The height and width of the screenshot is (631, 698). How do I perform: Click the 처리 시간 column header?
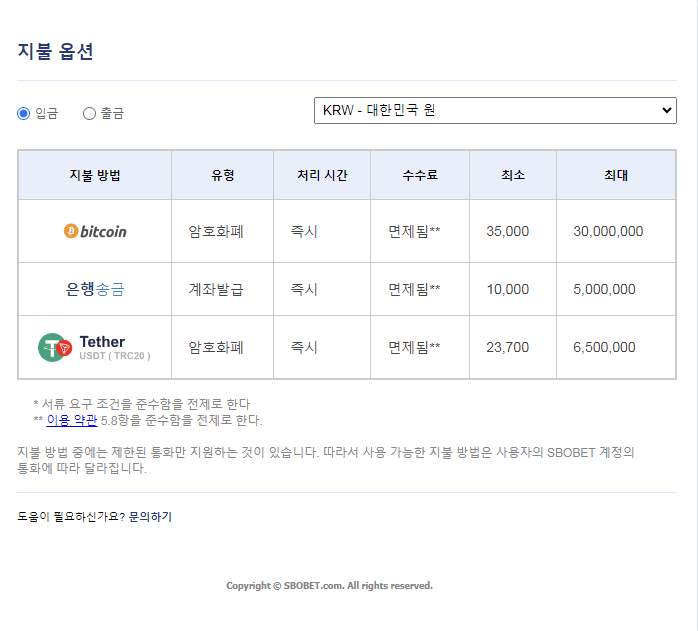coord(322,175)
